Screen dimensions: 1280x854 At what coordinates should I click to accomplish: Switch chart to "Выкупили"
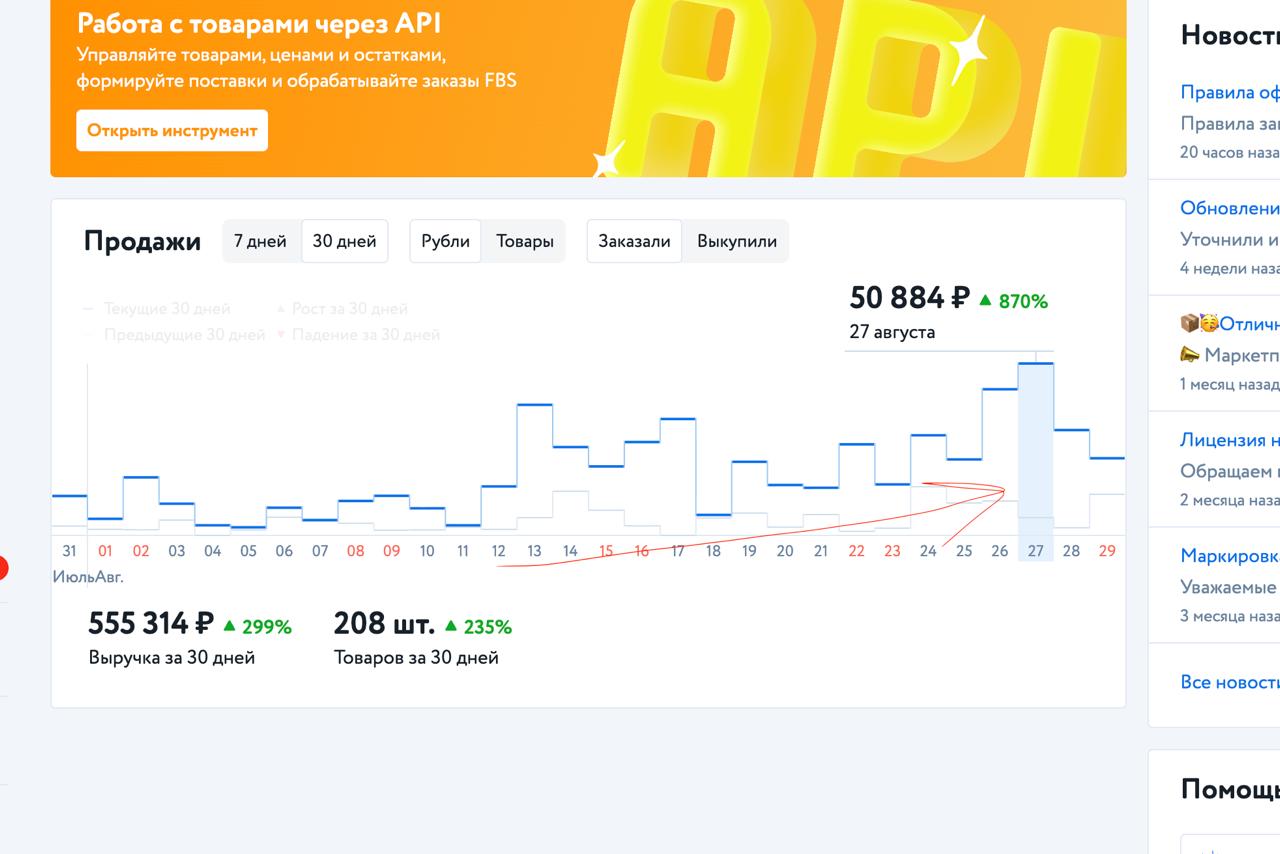point(737,241)
